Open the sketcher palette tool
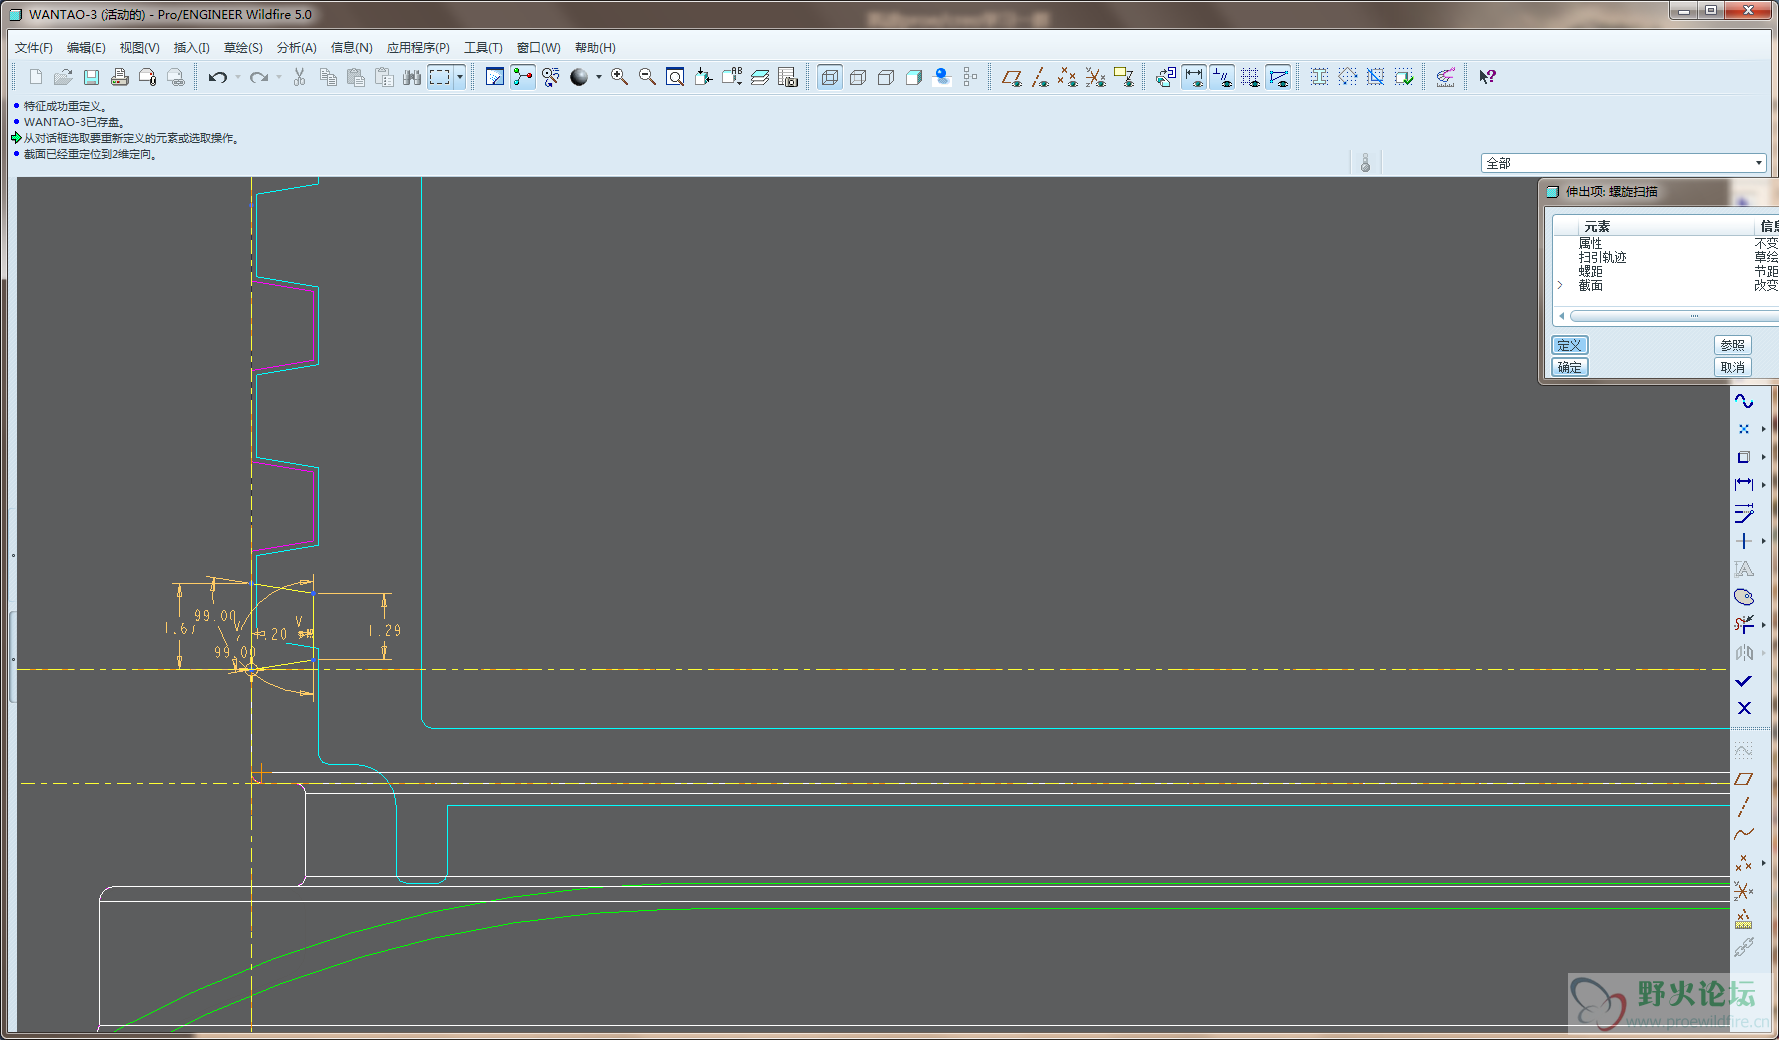The height and width of the screenshot is (1040, 1779). [1744, 597]
